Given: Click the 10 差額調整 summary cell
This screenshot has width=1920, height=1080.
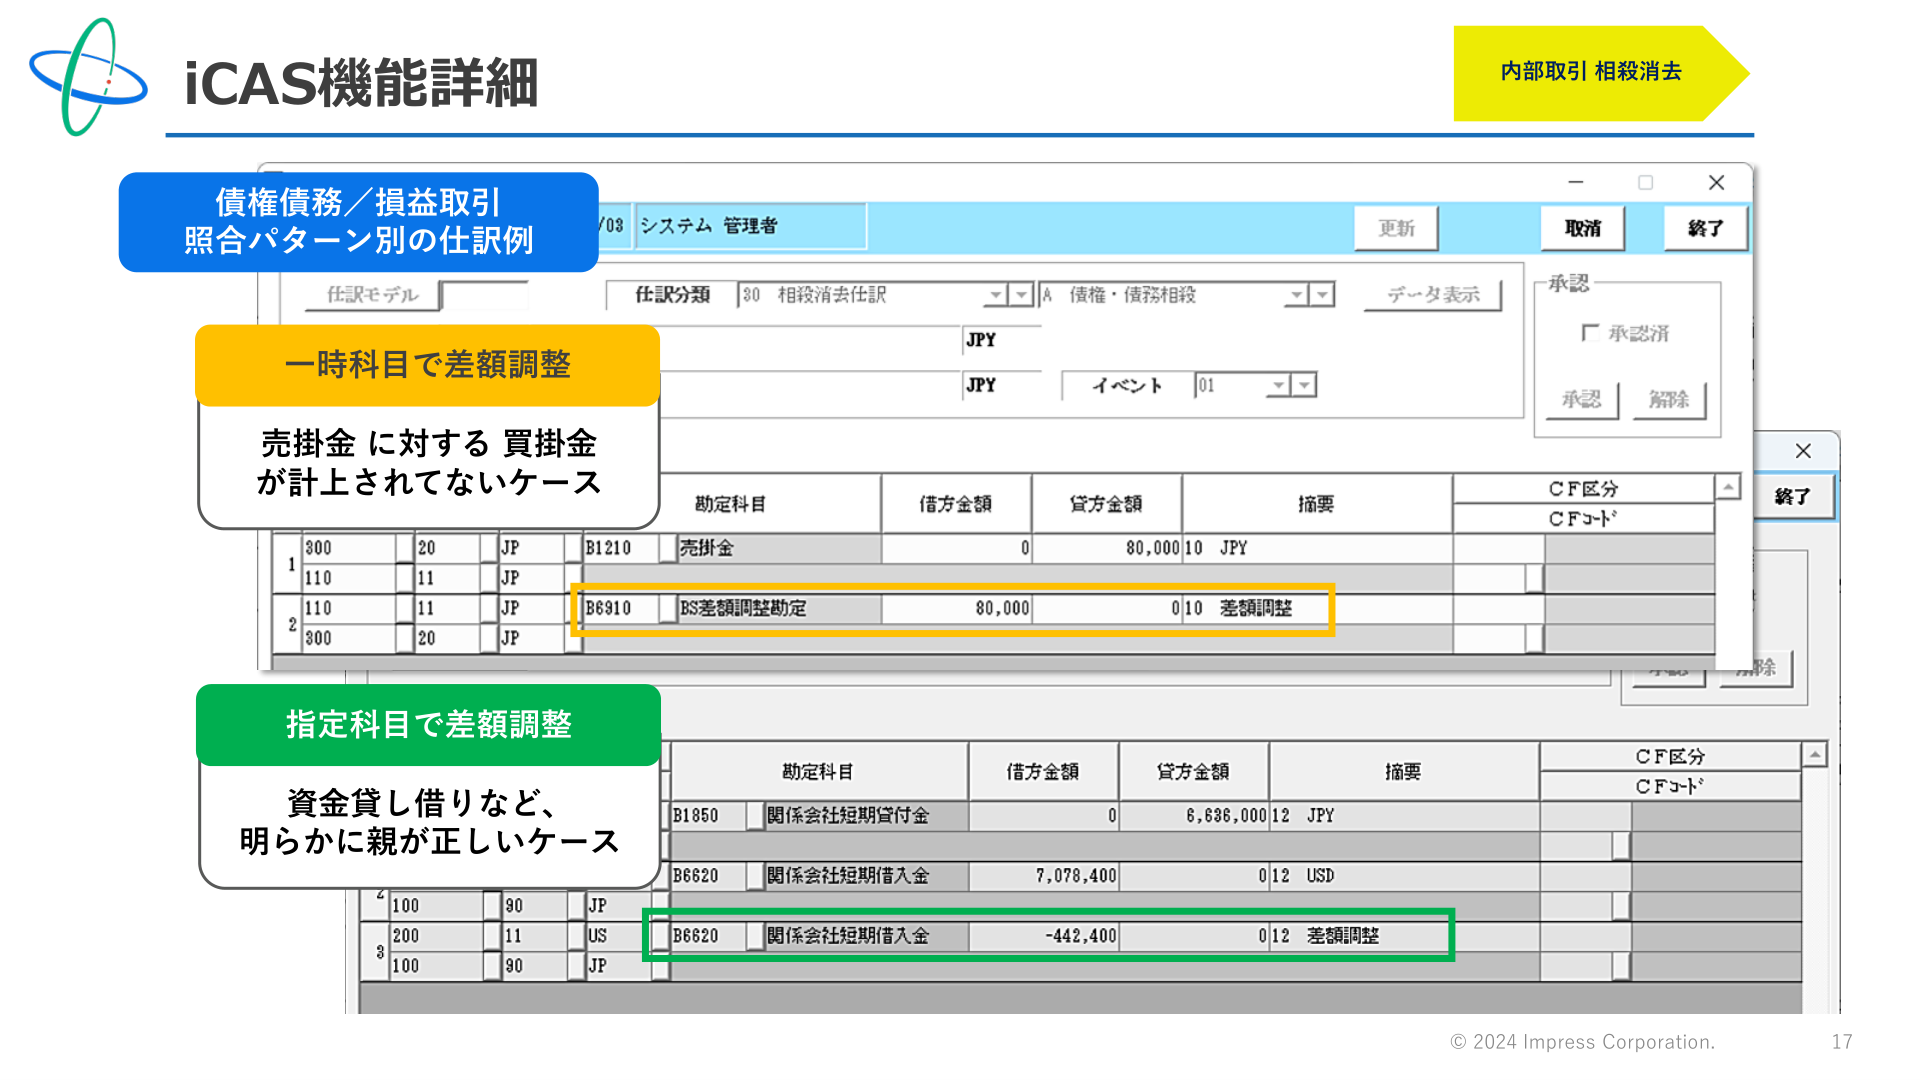Looking at the screenshot, I should coord(1317,608).
